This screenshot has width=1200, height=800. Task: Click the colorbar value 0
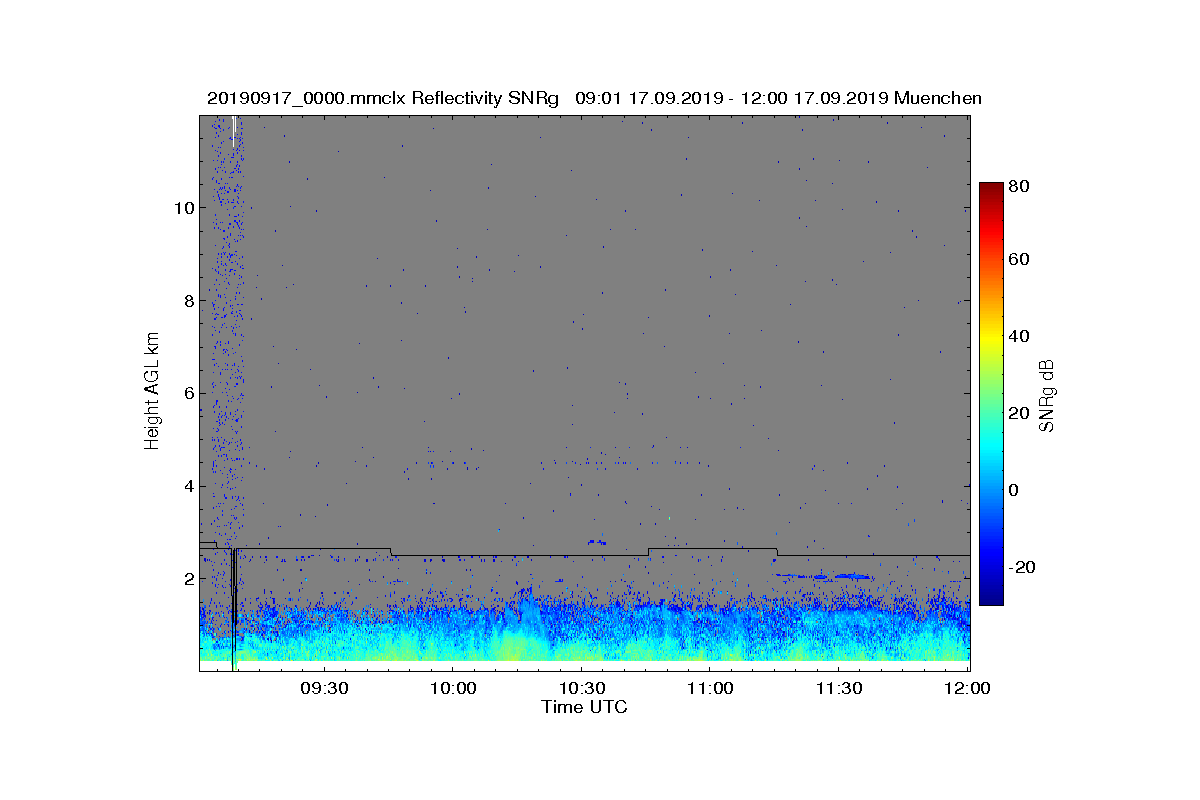click(x=1015, y=490)
